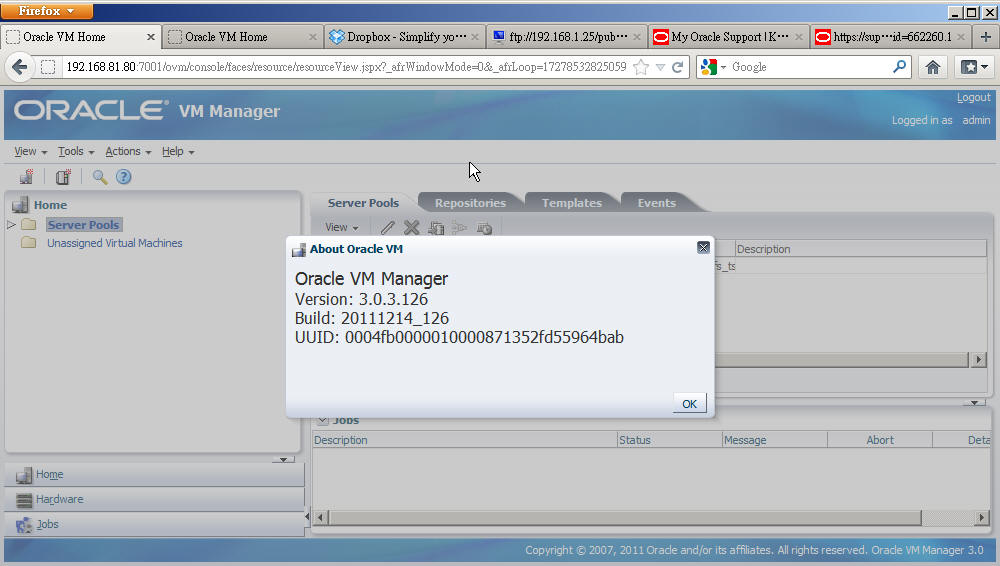Switch to the second Oracle VM Home tab

tap(242, 37)
